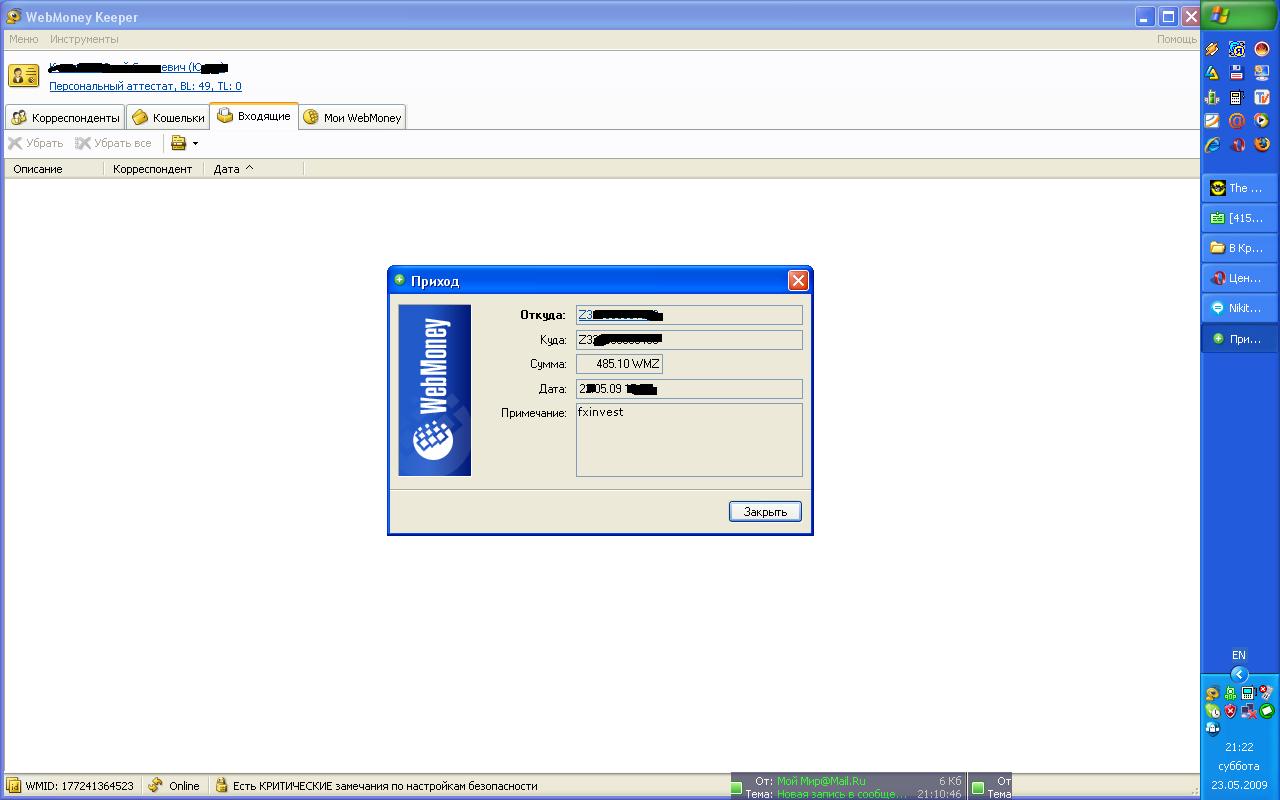Open the red globe quick launch icon

coord(1262,49)
